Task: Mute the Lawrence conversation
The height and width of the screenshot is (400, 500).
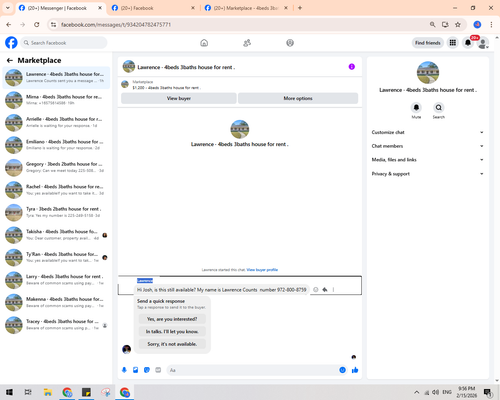Action: (416, 108)
